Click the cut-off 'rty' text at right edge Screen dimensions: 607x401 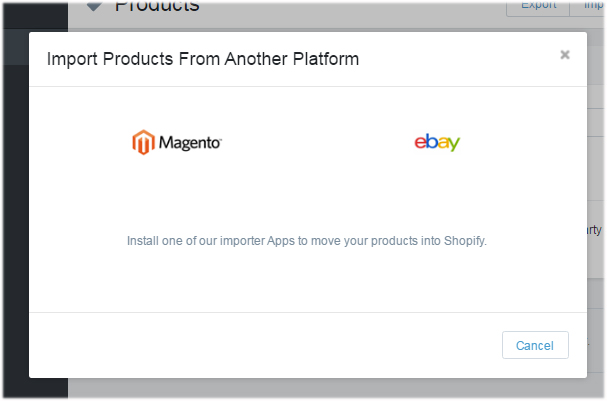[x=594, y=230]
